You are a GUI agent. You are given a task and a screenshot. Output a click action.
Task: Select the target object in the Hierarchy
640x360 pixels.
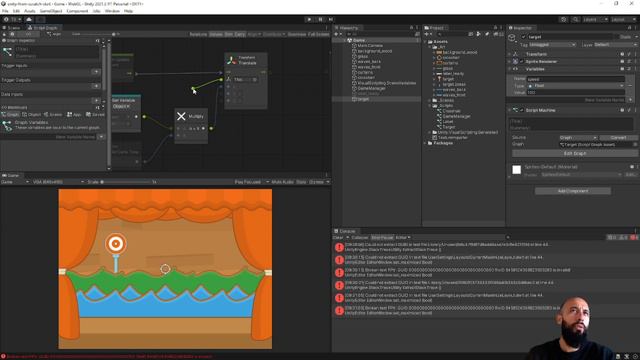tap(363, 99)
